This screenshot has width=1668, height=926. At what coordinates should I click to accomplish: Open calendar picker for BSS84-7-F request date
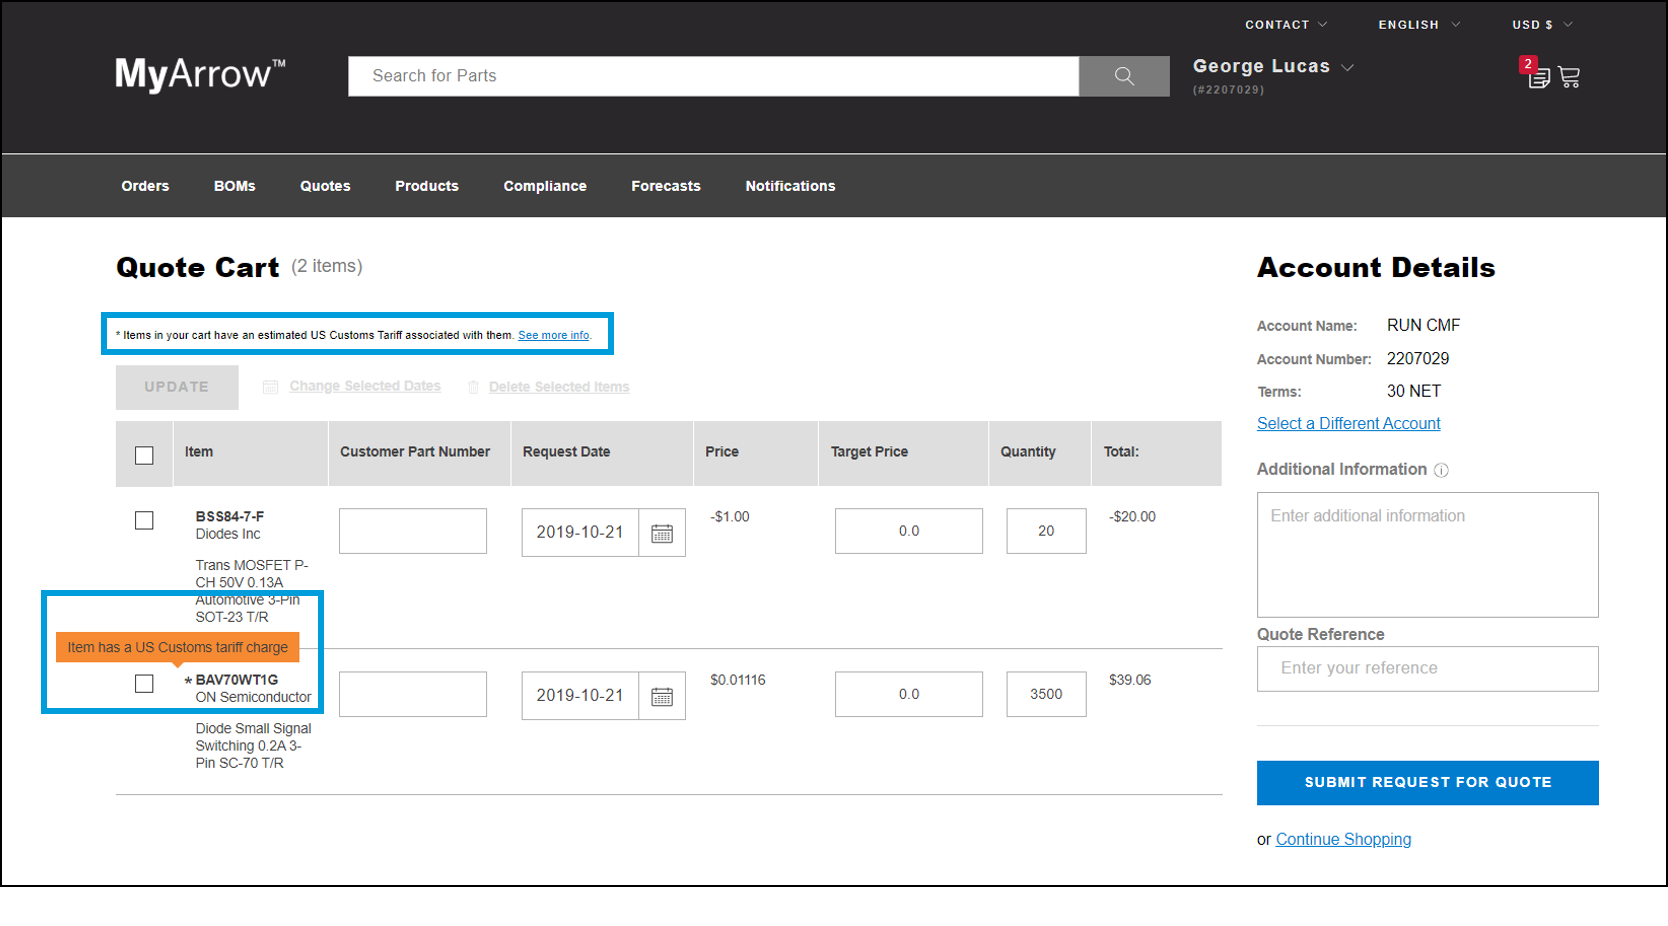coord(662,533)
